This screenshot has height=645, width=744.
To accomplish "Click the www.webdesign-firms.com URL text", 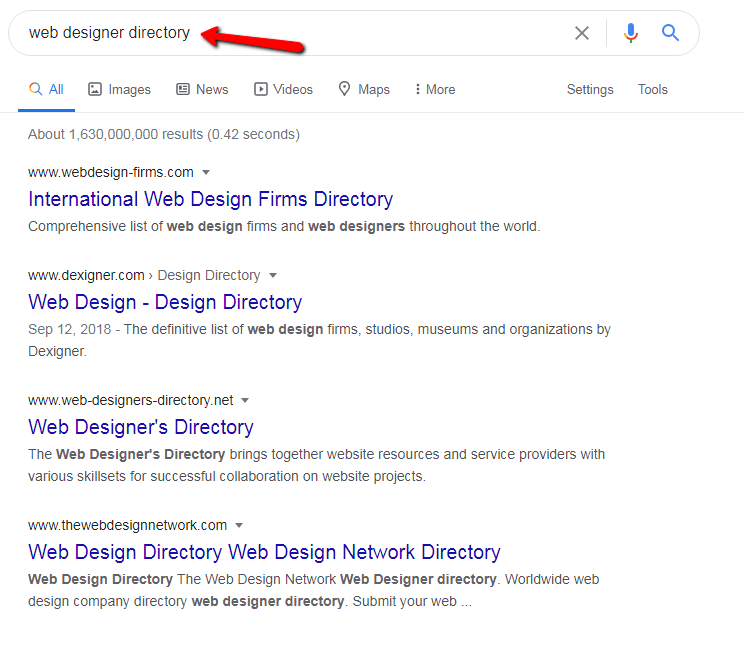I will (x=111, y=172).
